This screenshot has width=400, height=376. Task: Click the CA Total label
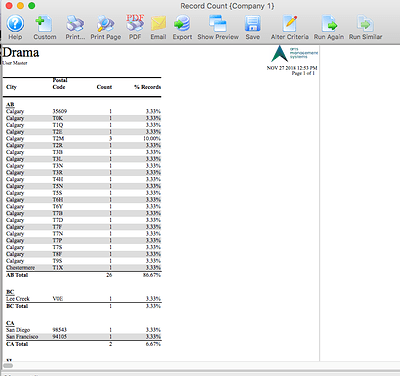[x=17, y=344]
